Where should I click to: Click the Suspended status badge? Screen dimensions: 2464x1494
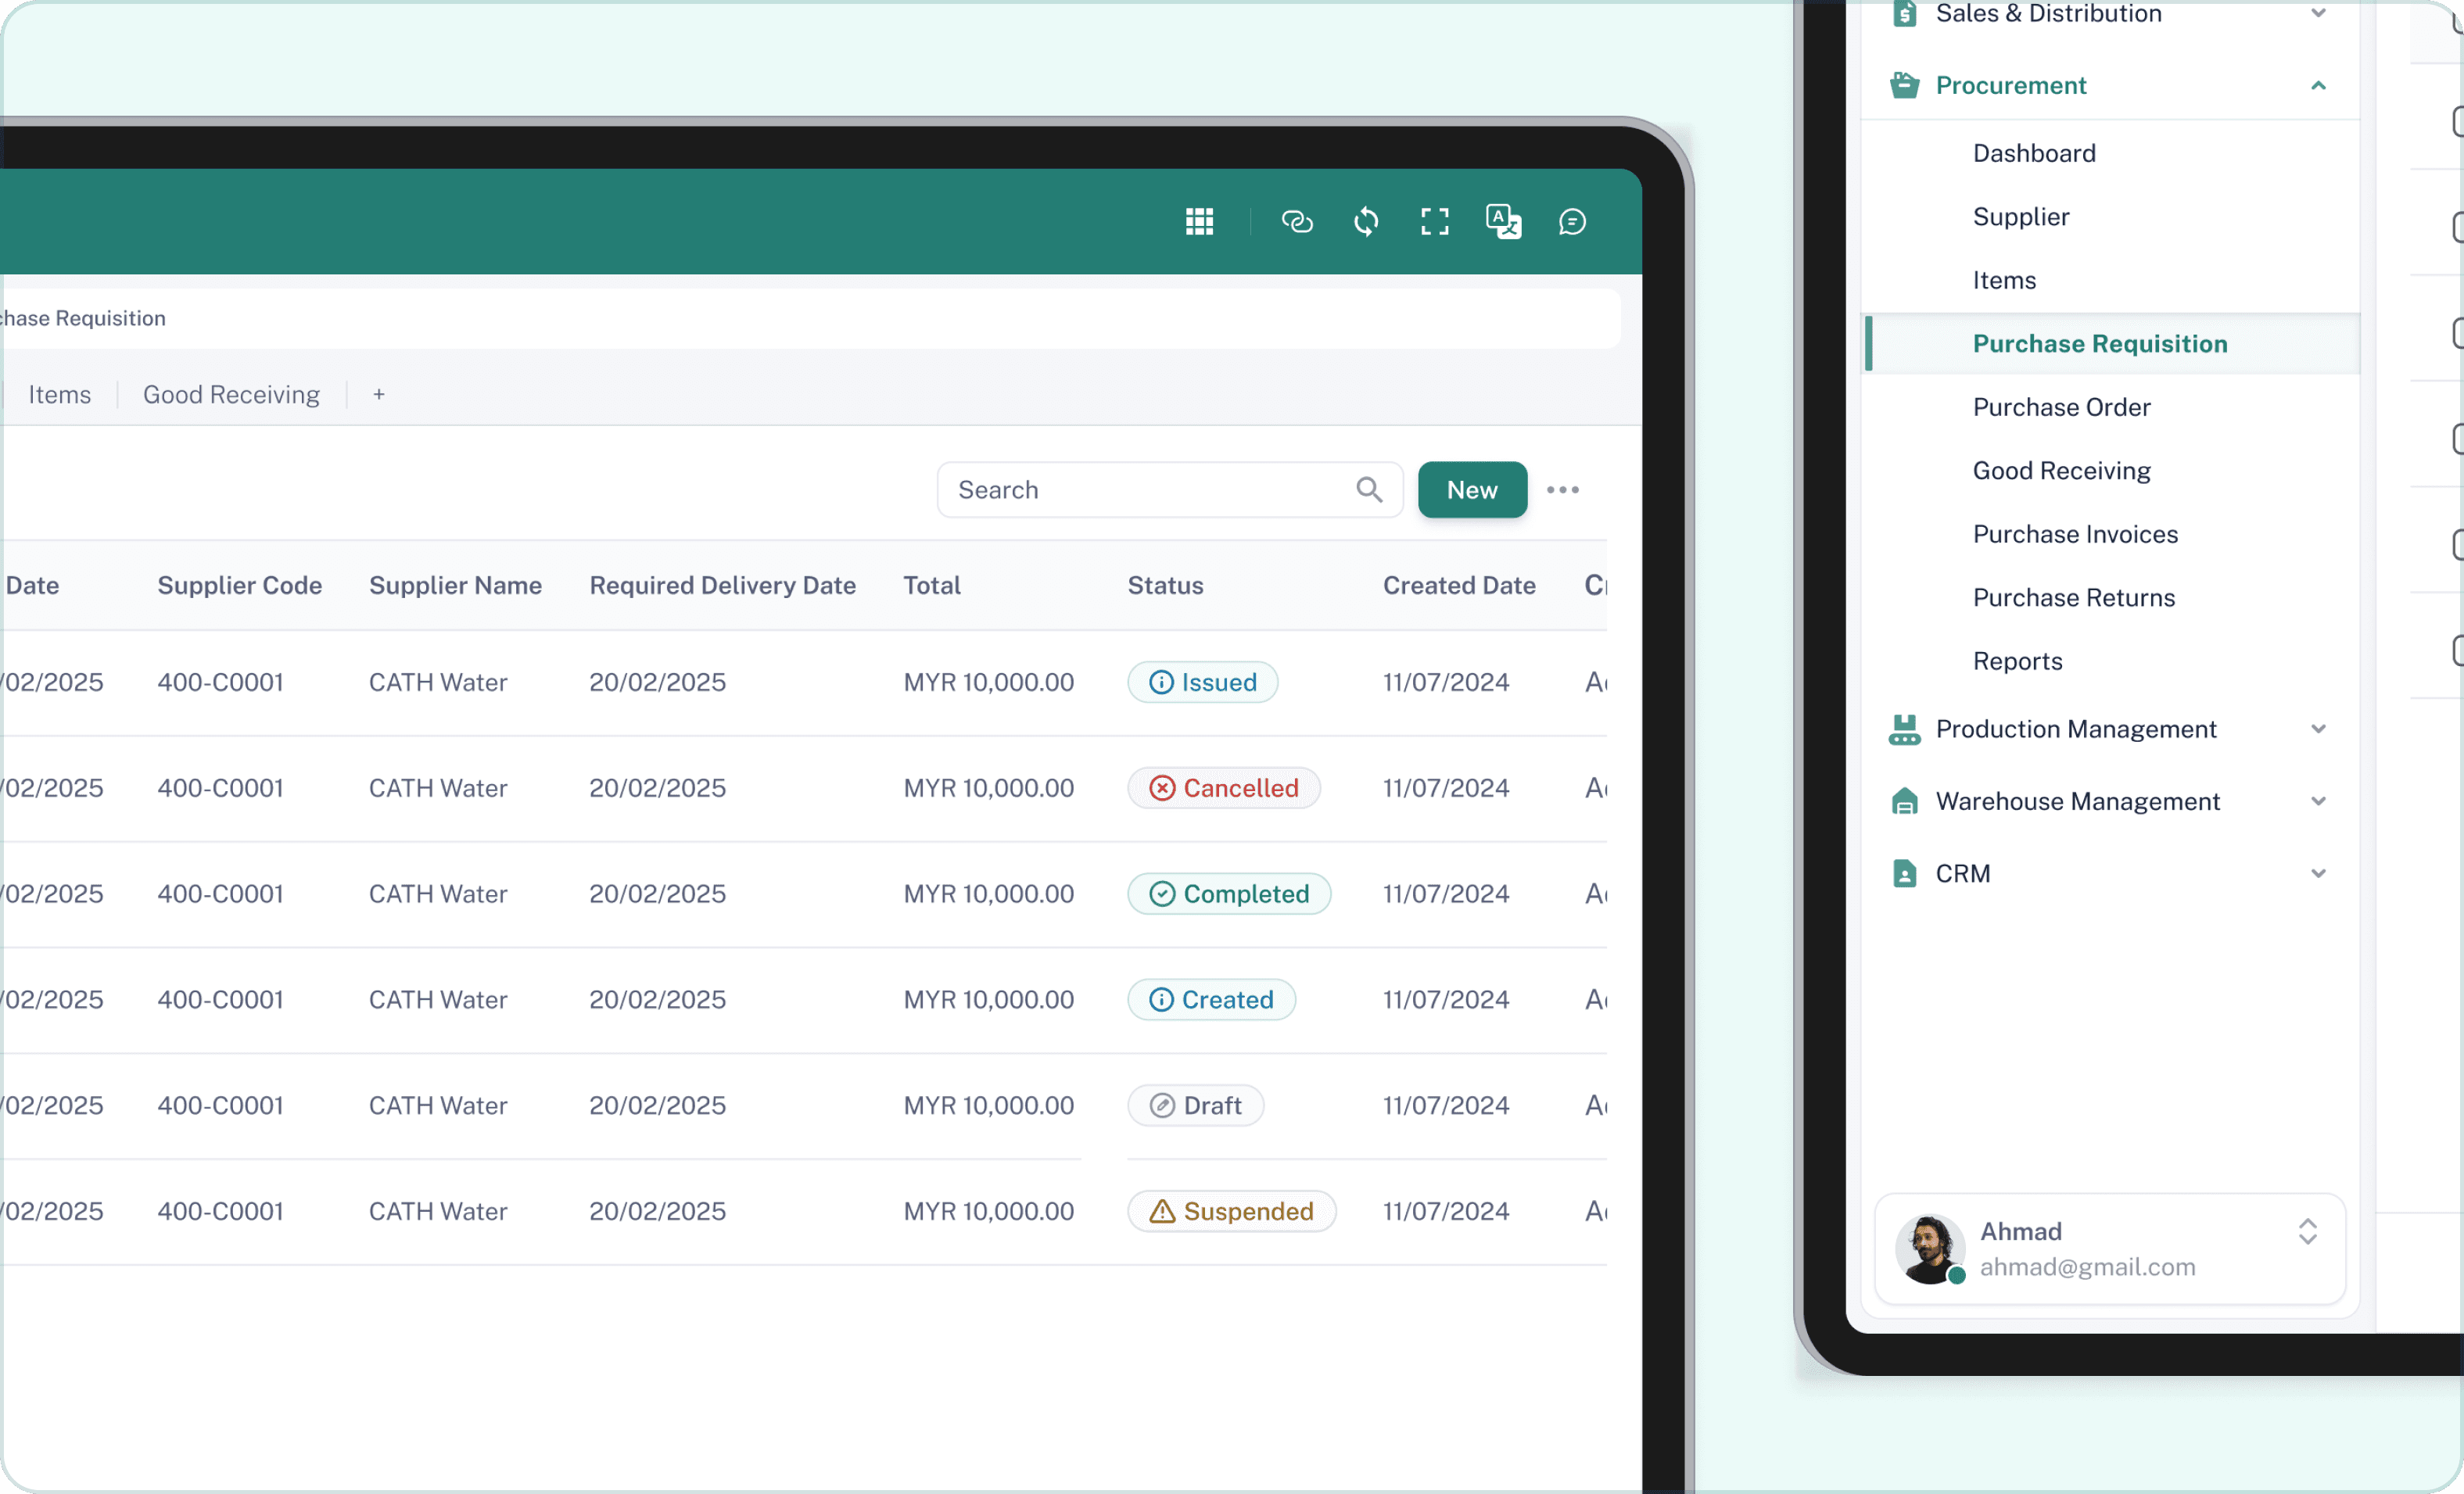[x=1231, y=1211]
